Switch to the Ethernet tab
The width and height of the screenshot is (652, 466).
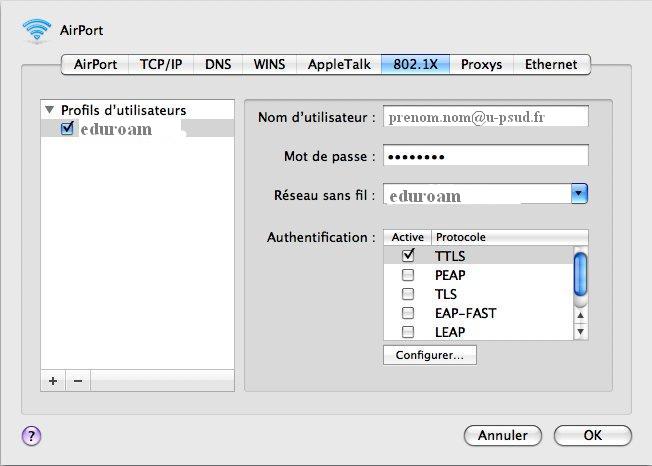point(551,64)
